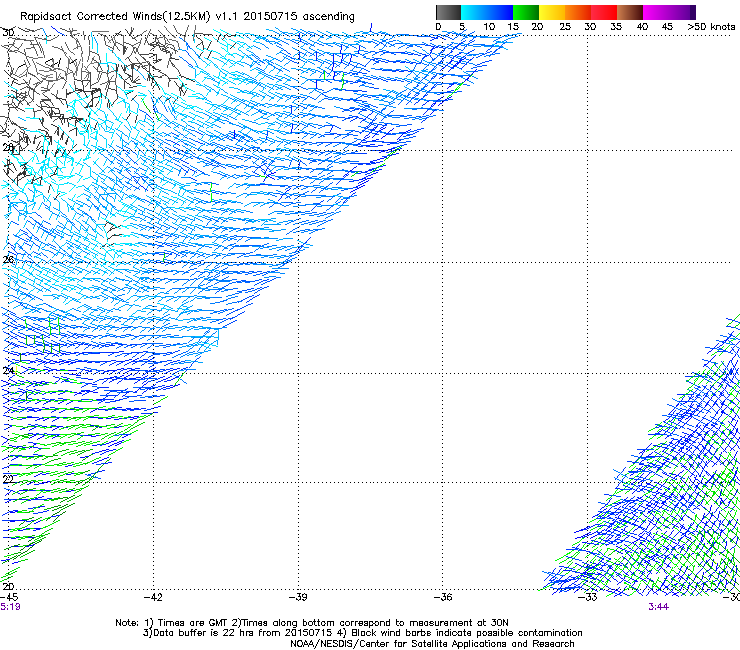This screenshot has width=740, height=650.
Task: Click the latitude label 24
Action: pos(8,370)
